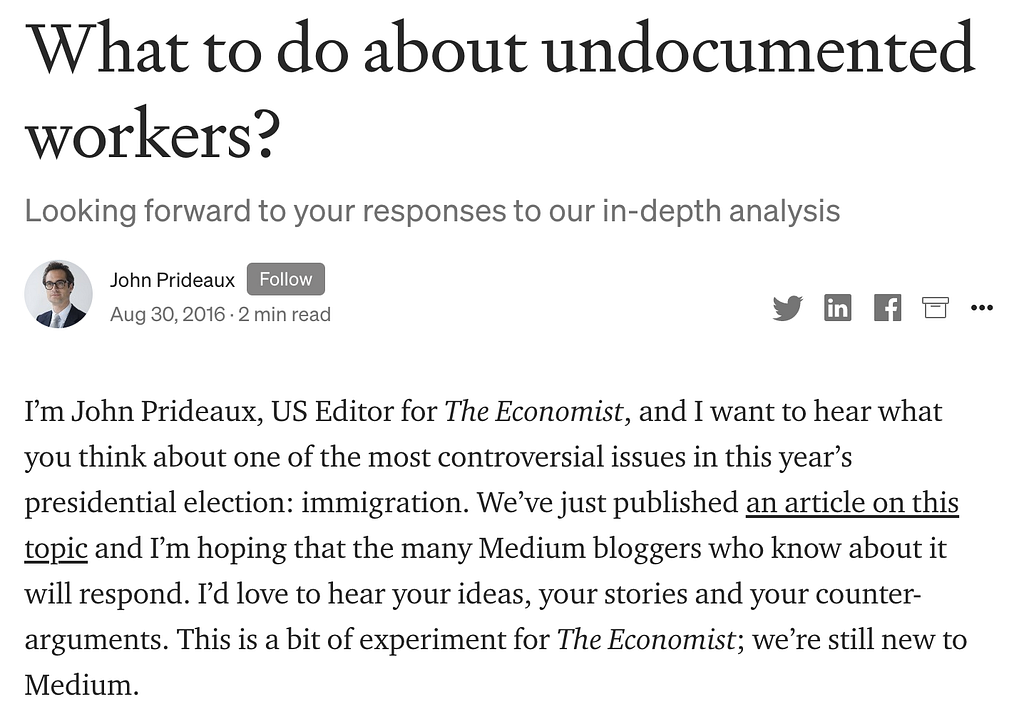Share the article on Facebook
Screen dimensions: 1024x725
pos(887,307)
